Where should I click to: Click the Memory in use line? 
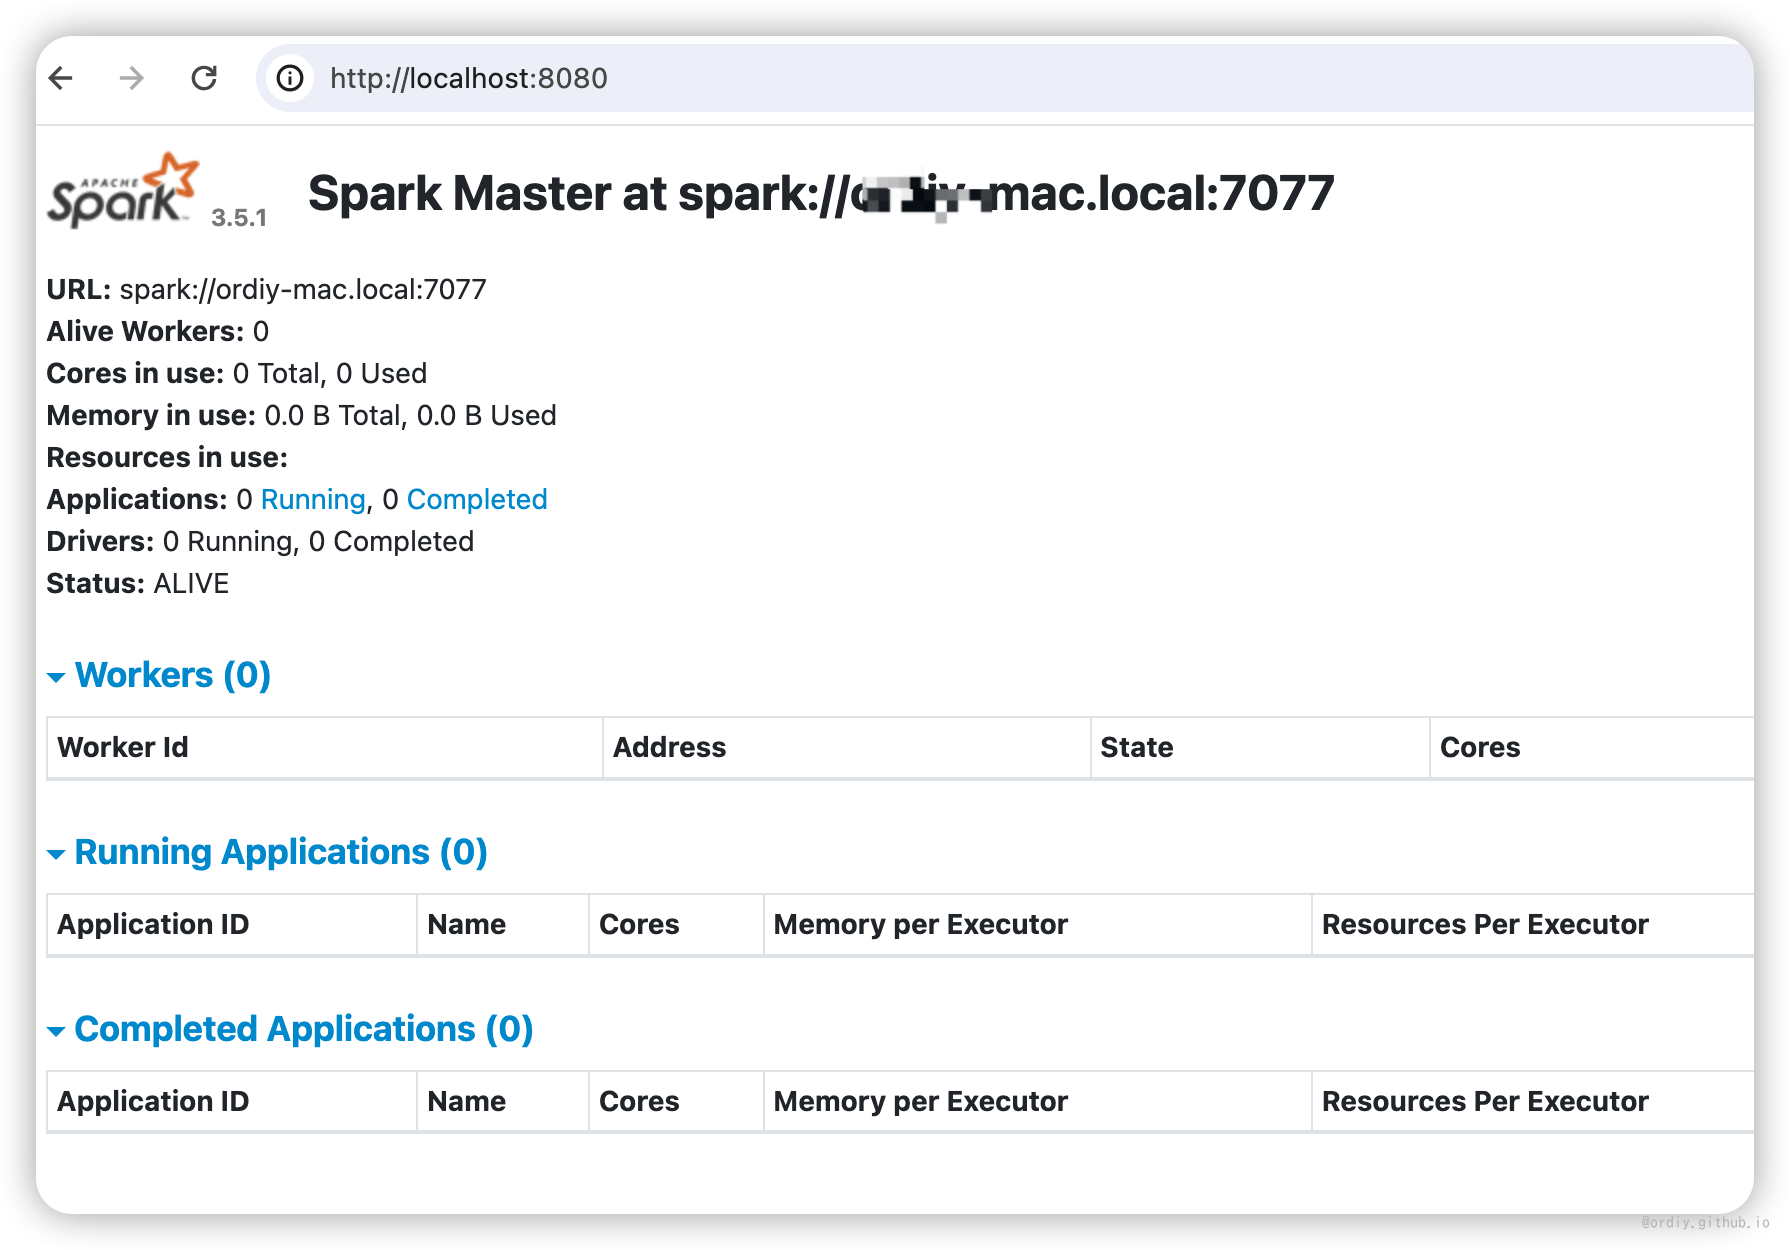point(302,415)
